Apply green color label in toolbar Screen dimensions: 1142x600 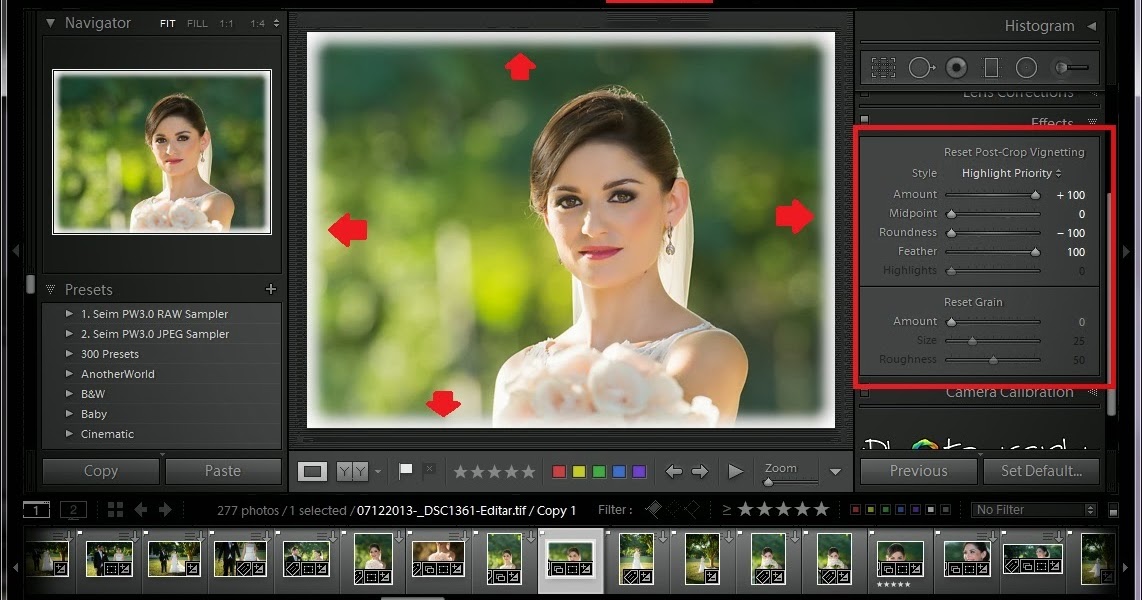[599, 472]
